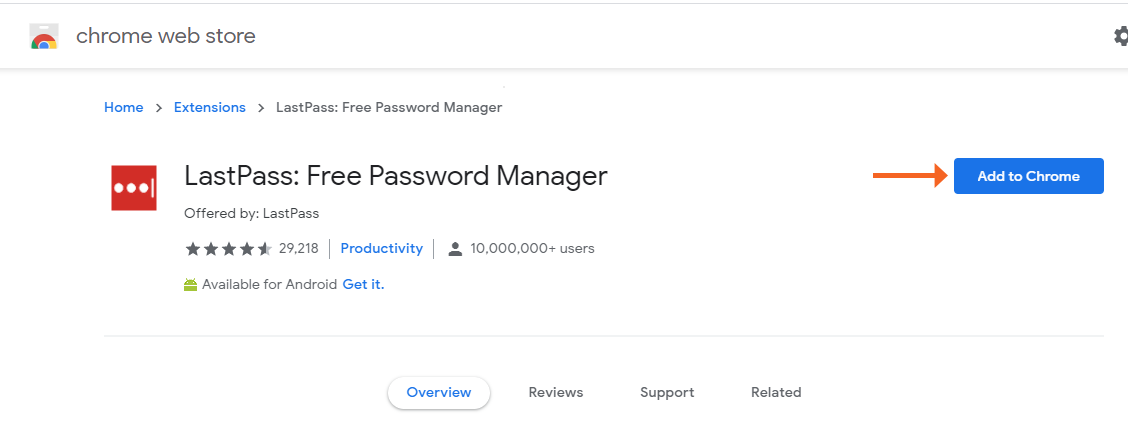Click the chevron separator after Home
This screenshot has width=1128, height=421.
point(159,108)
